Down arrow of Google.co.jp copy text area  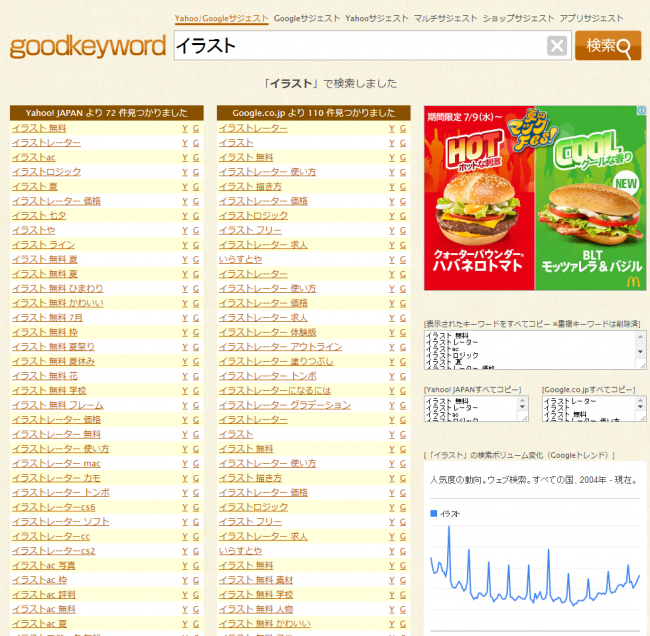[640, 407]
